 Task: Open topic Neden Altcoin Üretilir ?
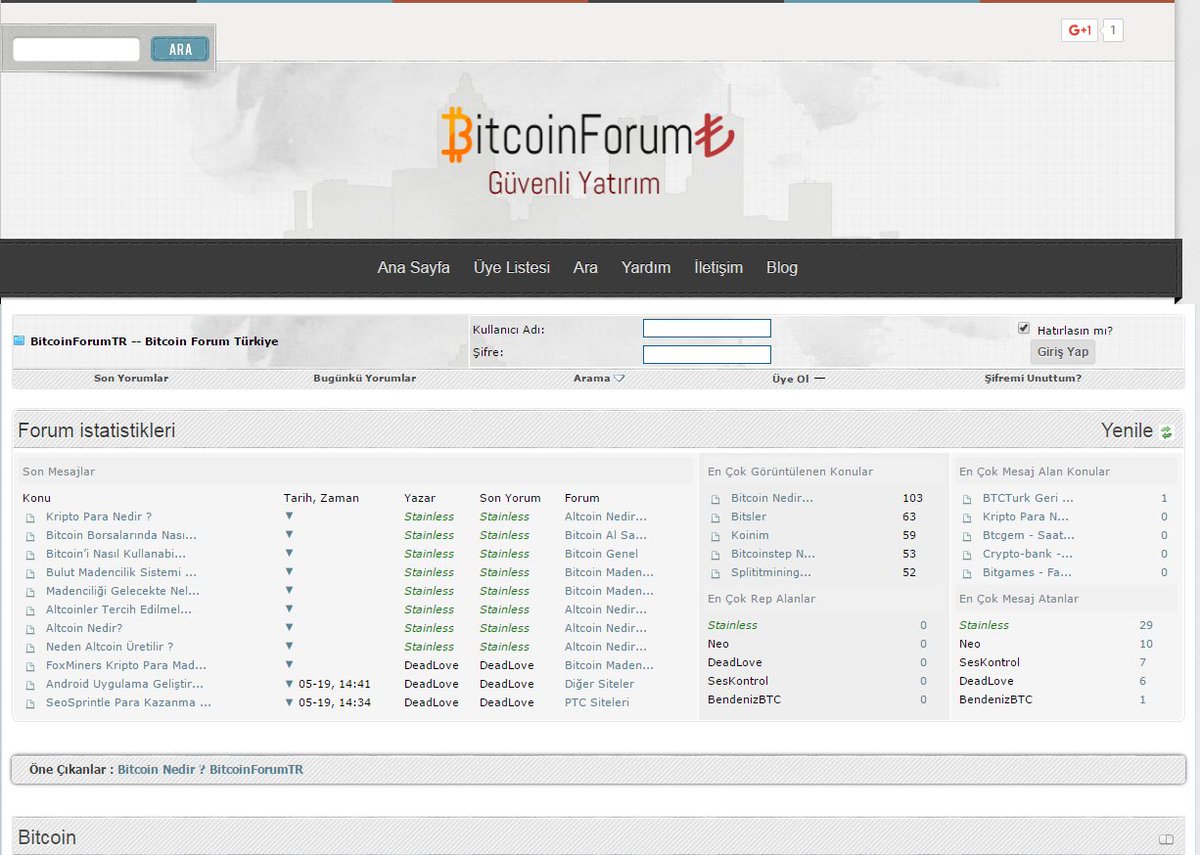[x=109, y=647]
